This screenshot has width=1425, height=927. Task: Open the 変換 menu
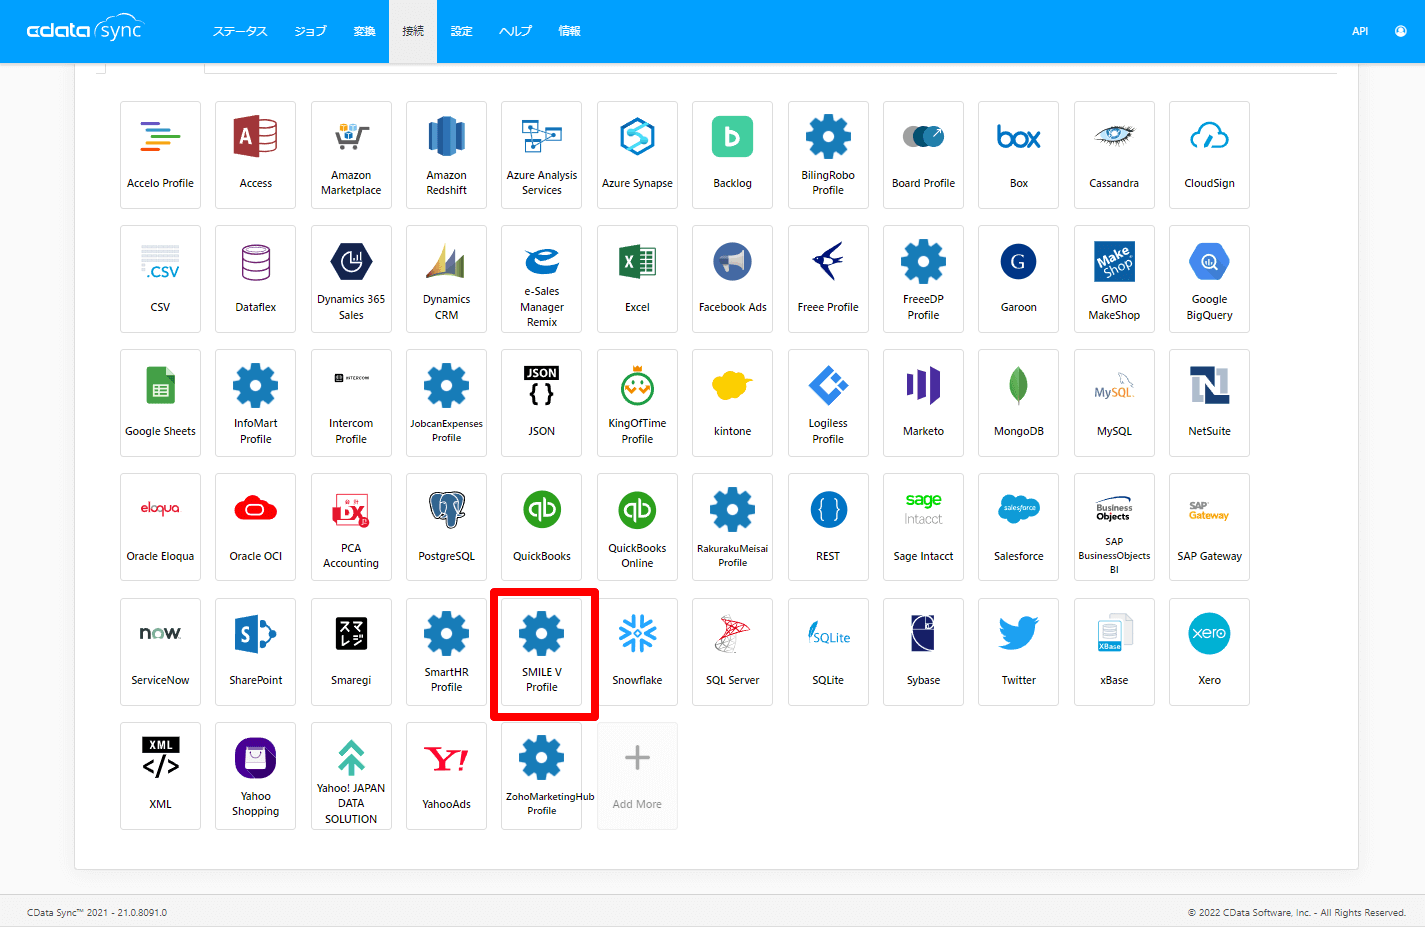click(364, 31)
